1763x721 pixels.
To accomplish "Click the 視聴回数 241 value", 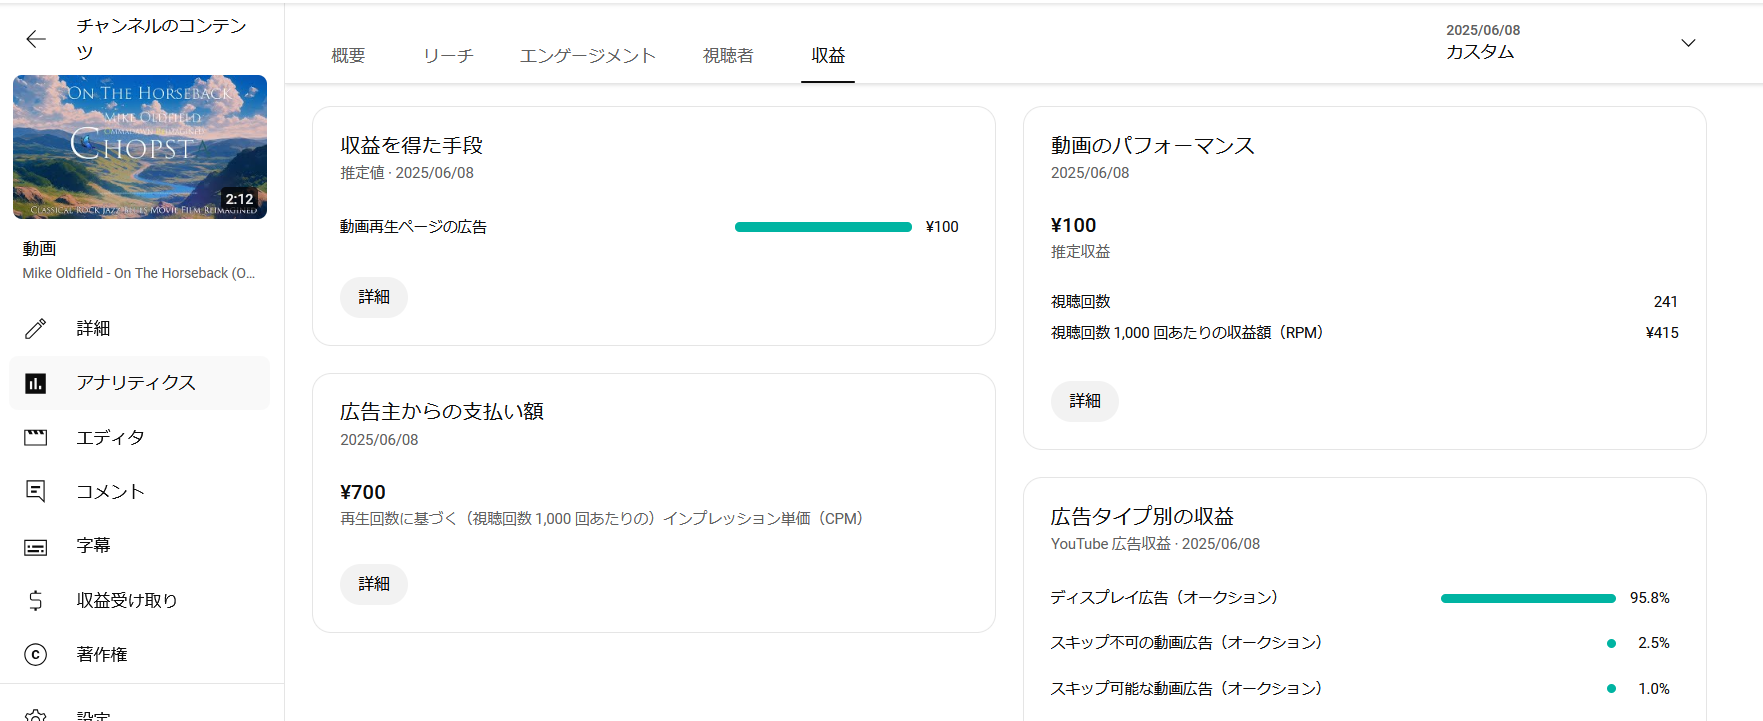I will click(x=1666, y=302).
